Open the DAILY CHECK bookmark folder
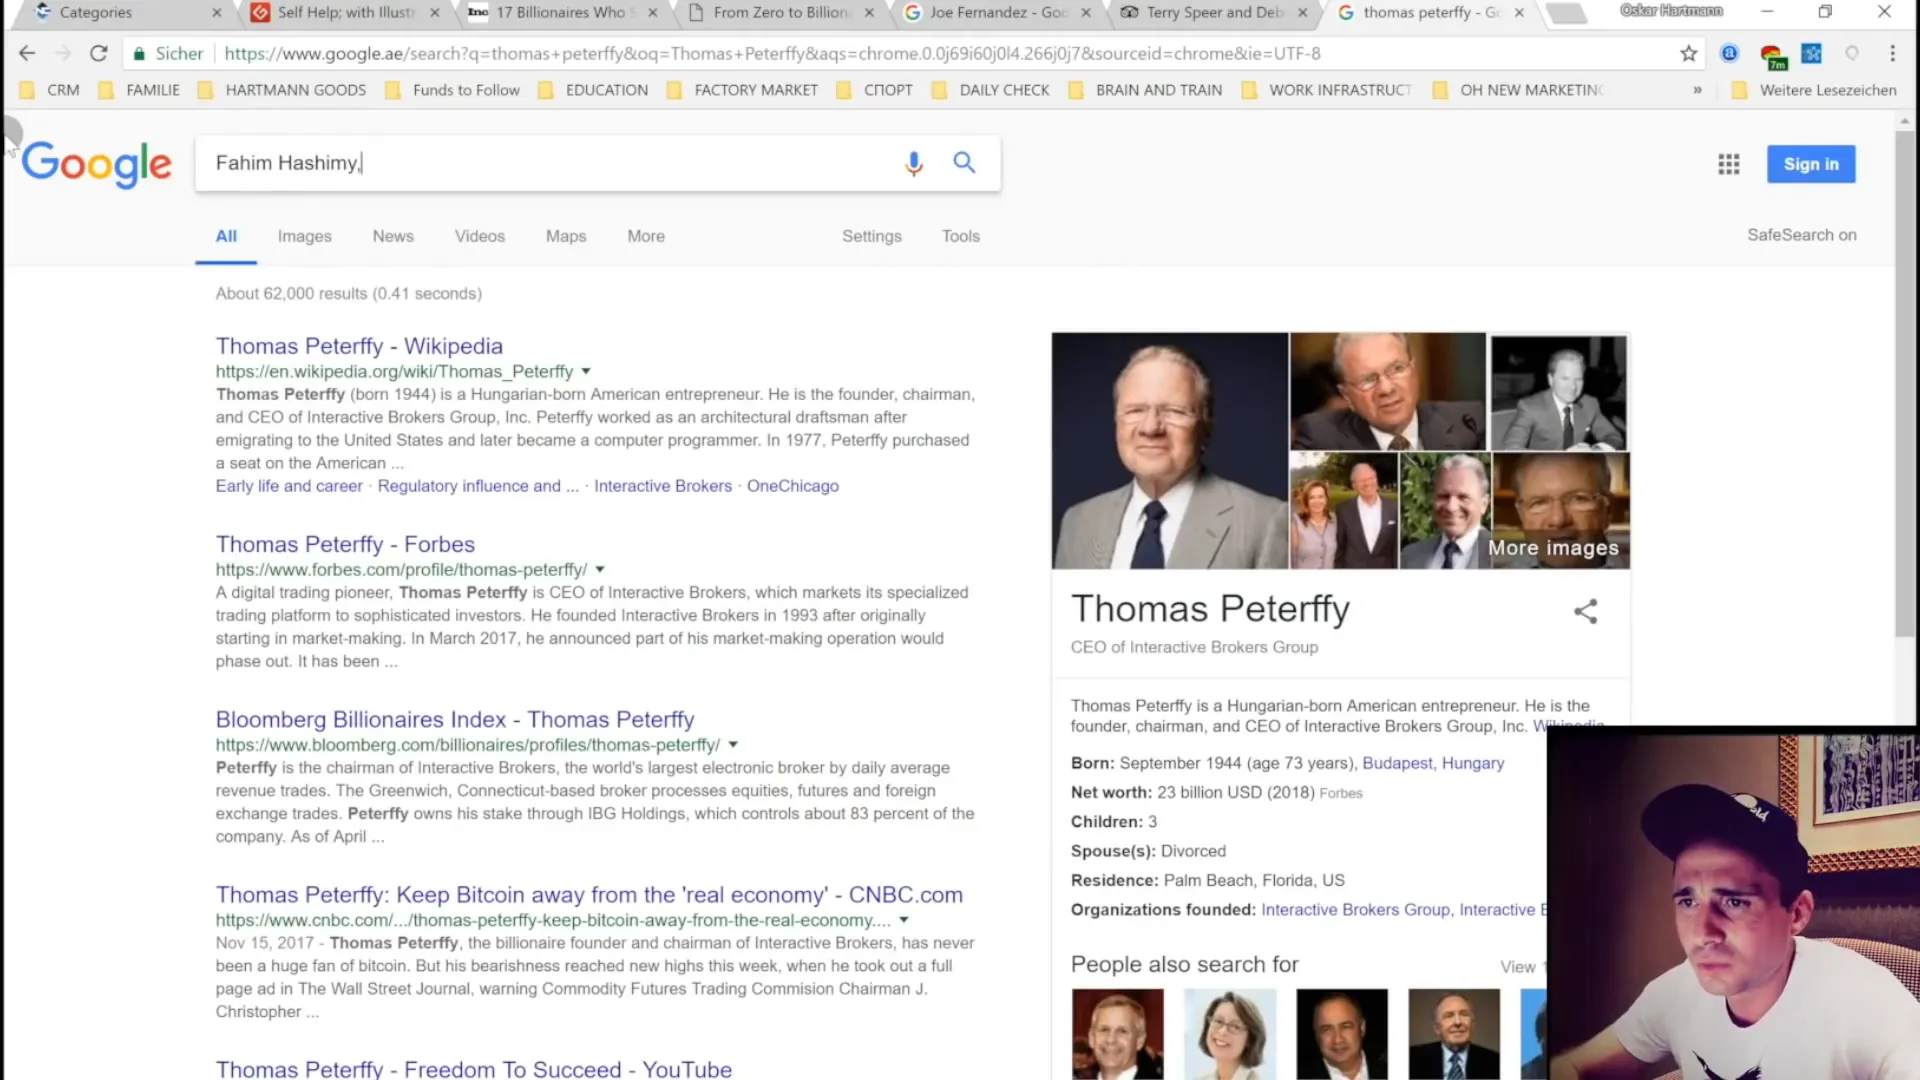 coord(991,90)
